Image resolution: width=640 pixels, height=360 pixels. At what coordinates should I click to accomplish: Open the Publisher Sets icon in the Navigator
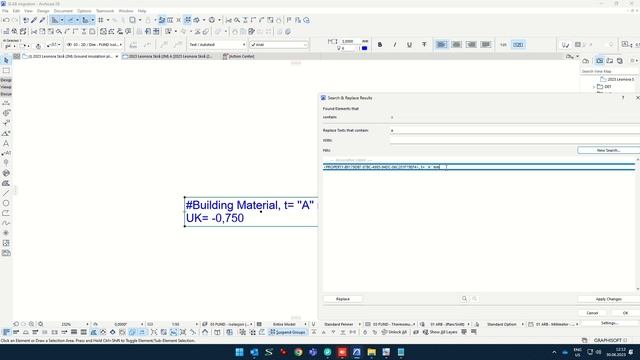click(620, 61)
